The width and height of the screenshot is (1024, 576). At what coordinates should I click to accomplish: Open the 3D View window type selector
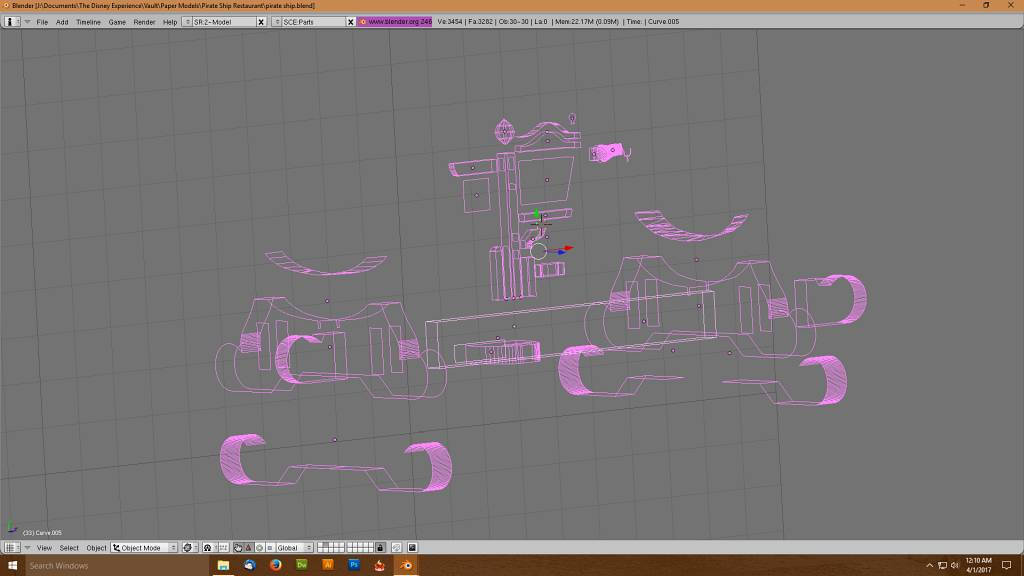12,548
